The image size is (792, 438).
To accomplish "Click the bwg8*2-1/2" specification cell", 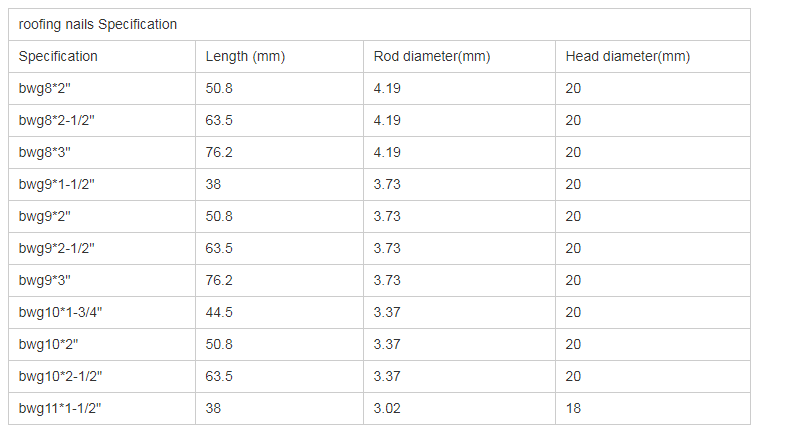I will click(57, 120).
